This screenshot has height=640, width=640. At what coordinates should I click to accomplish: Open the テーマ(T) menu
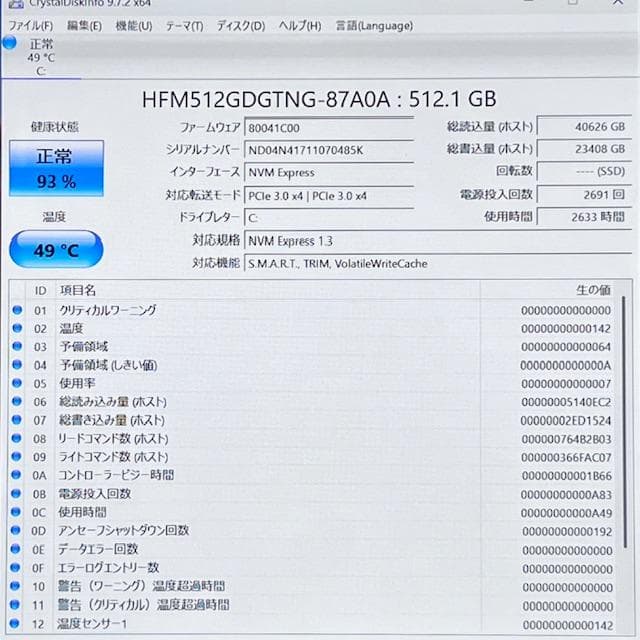click(x=185, y=25)
